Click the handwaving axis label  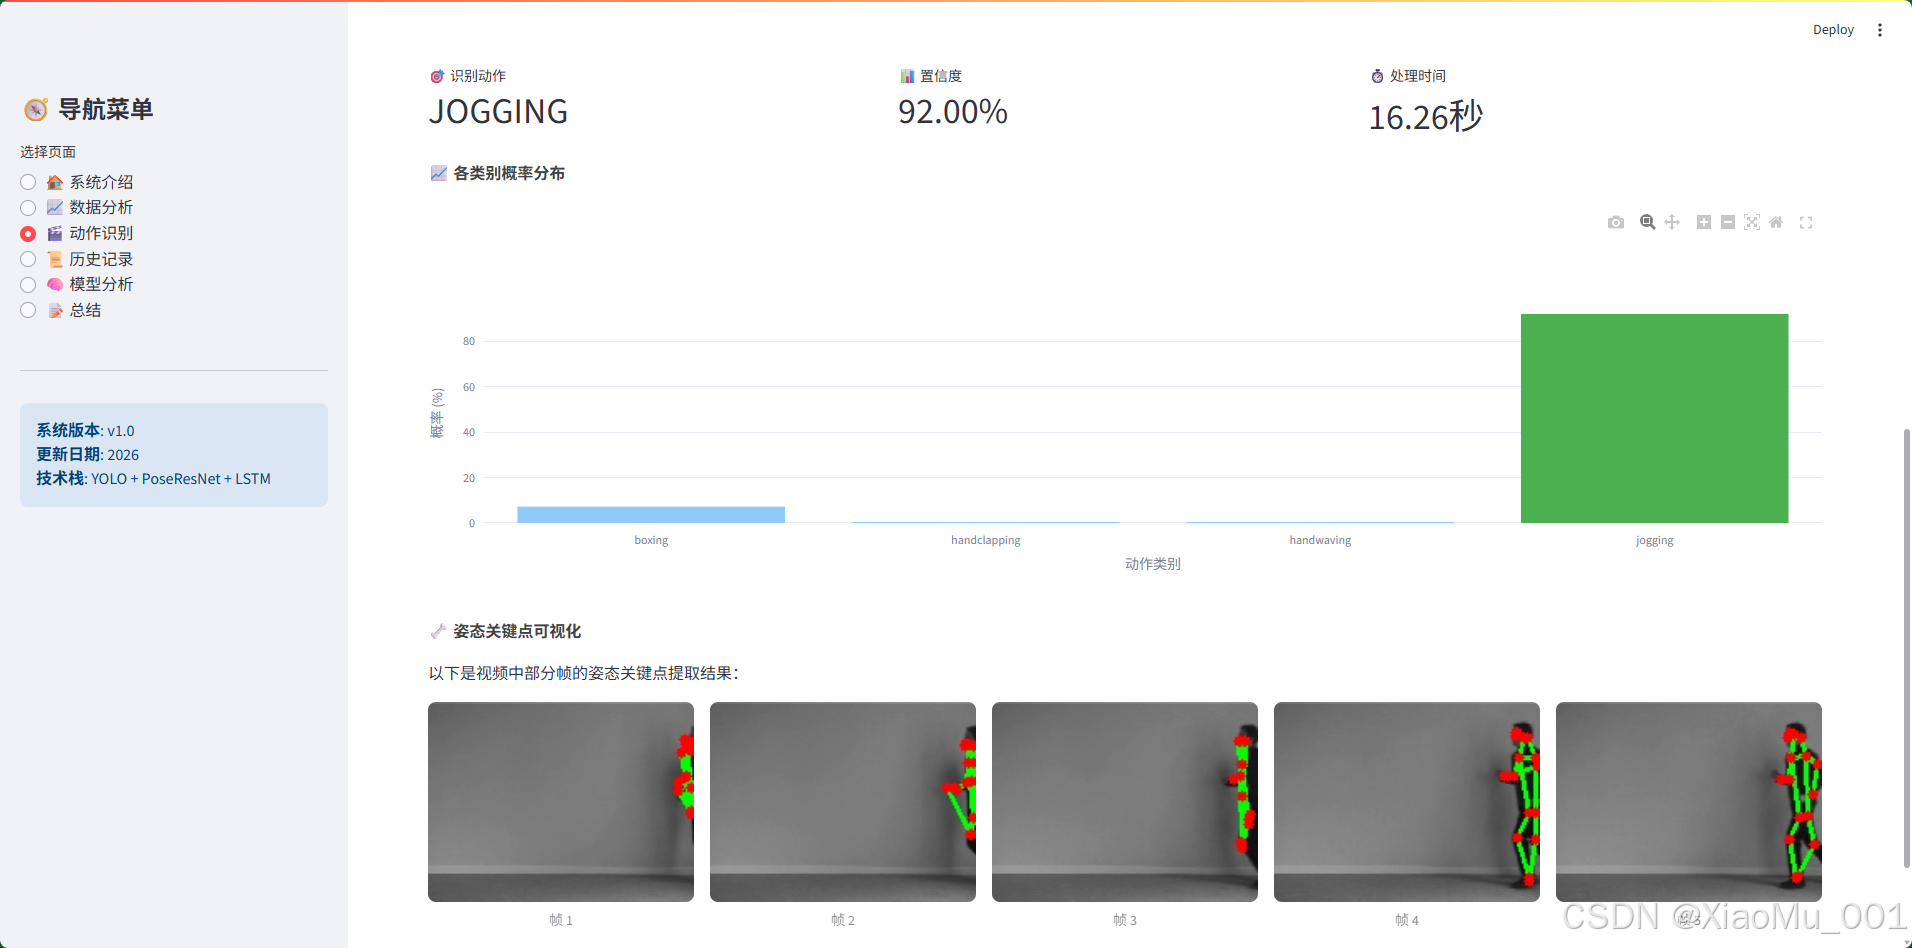(x=1320, y=540)
